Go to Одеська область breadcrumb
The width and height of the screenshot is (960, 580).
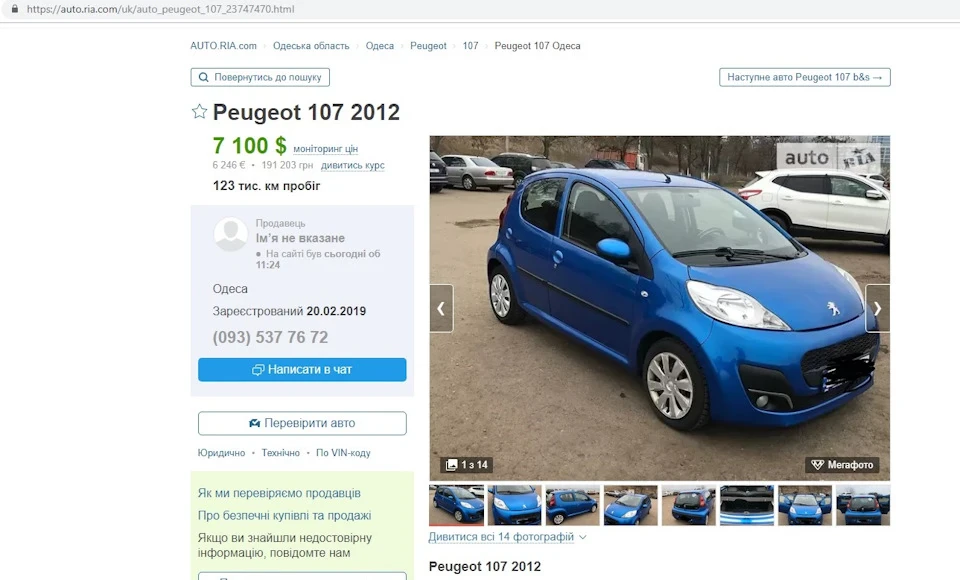coord(311,46)
